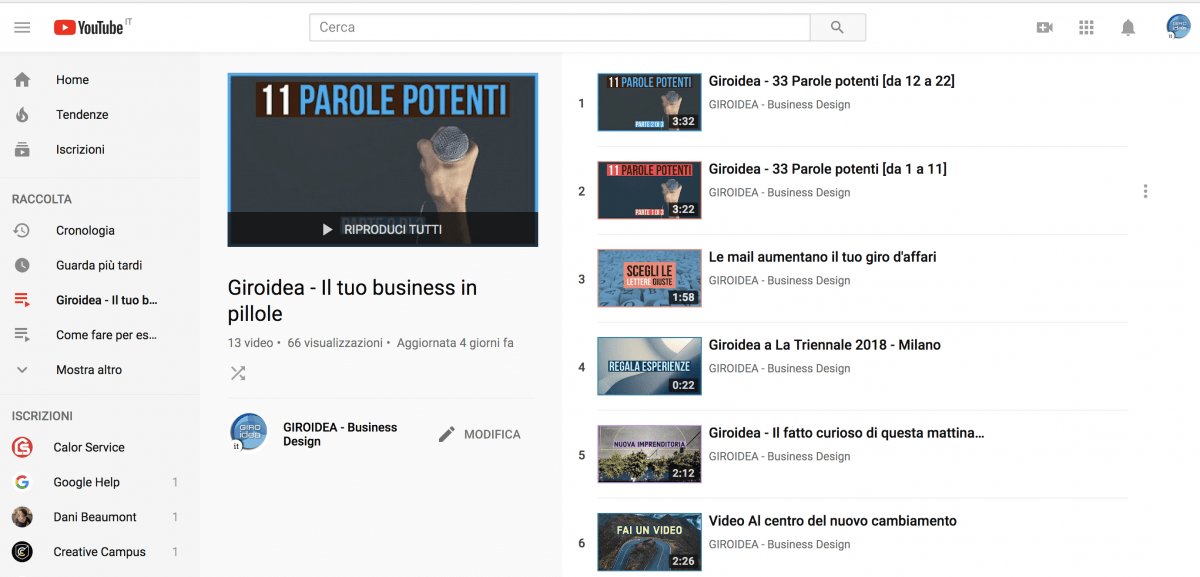This screenshot has height=577, width=1200.
Task: Click REGALA ESPERIENZE thumbnail (0:22)
Action: (649, 366)
